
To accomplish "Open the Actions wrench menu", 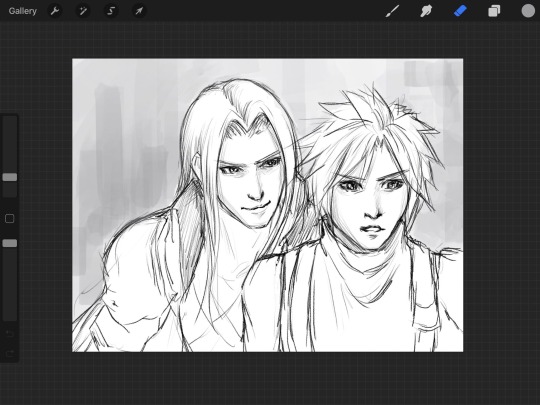I will point(55,11).
